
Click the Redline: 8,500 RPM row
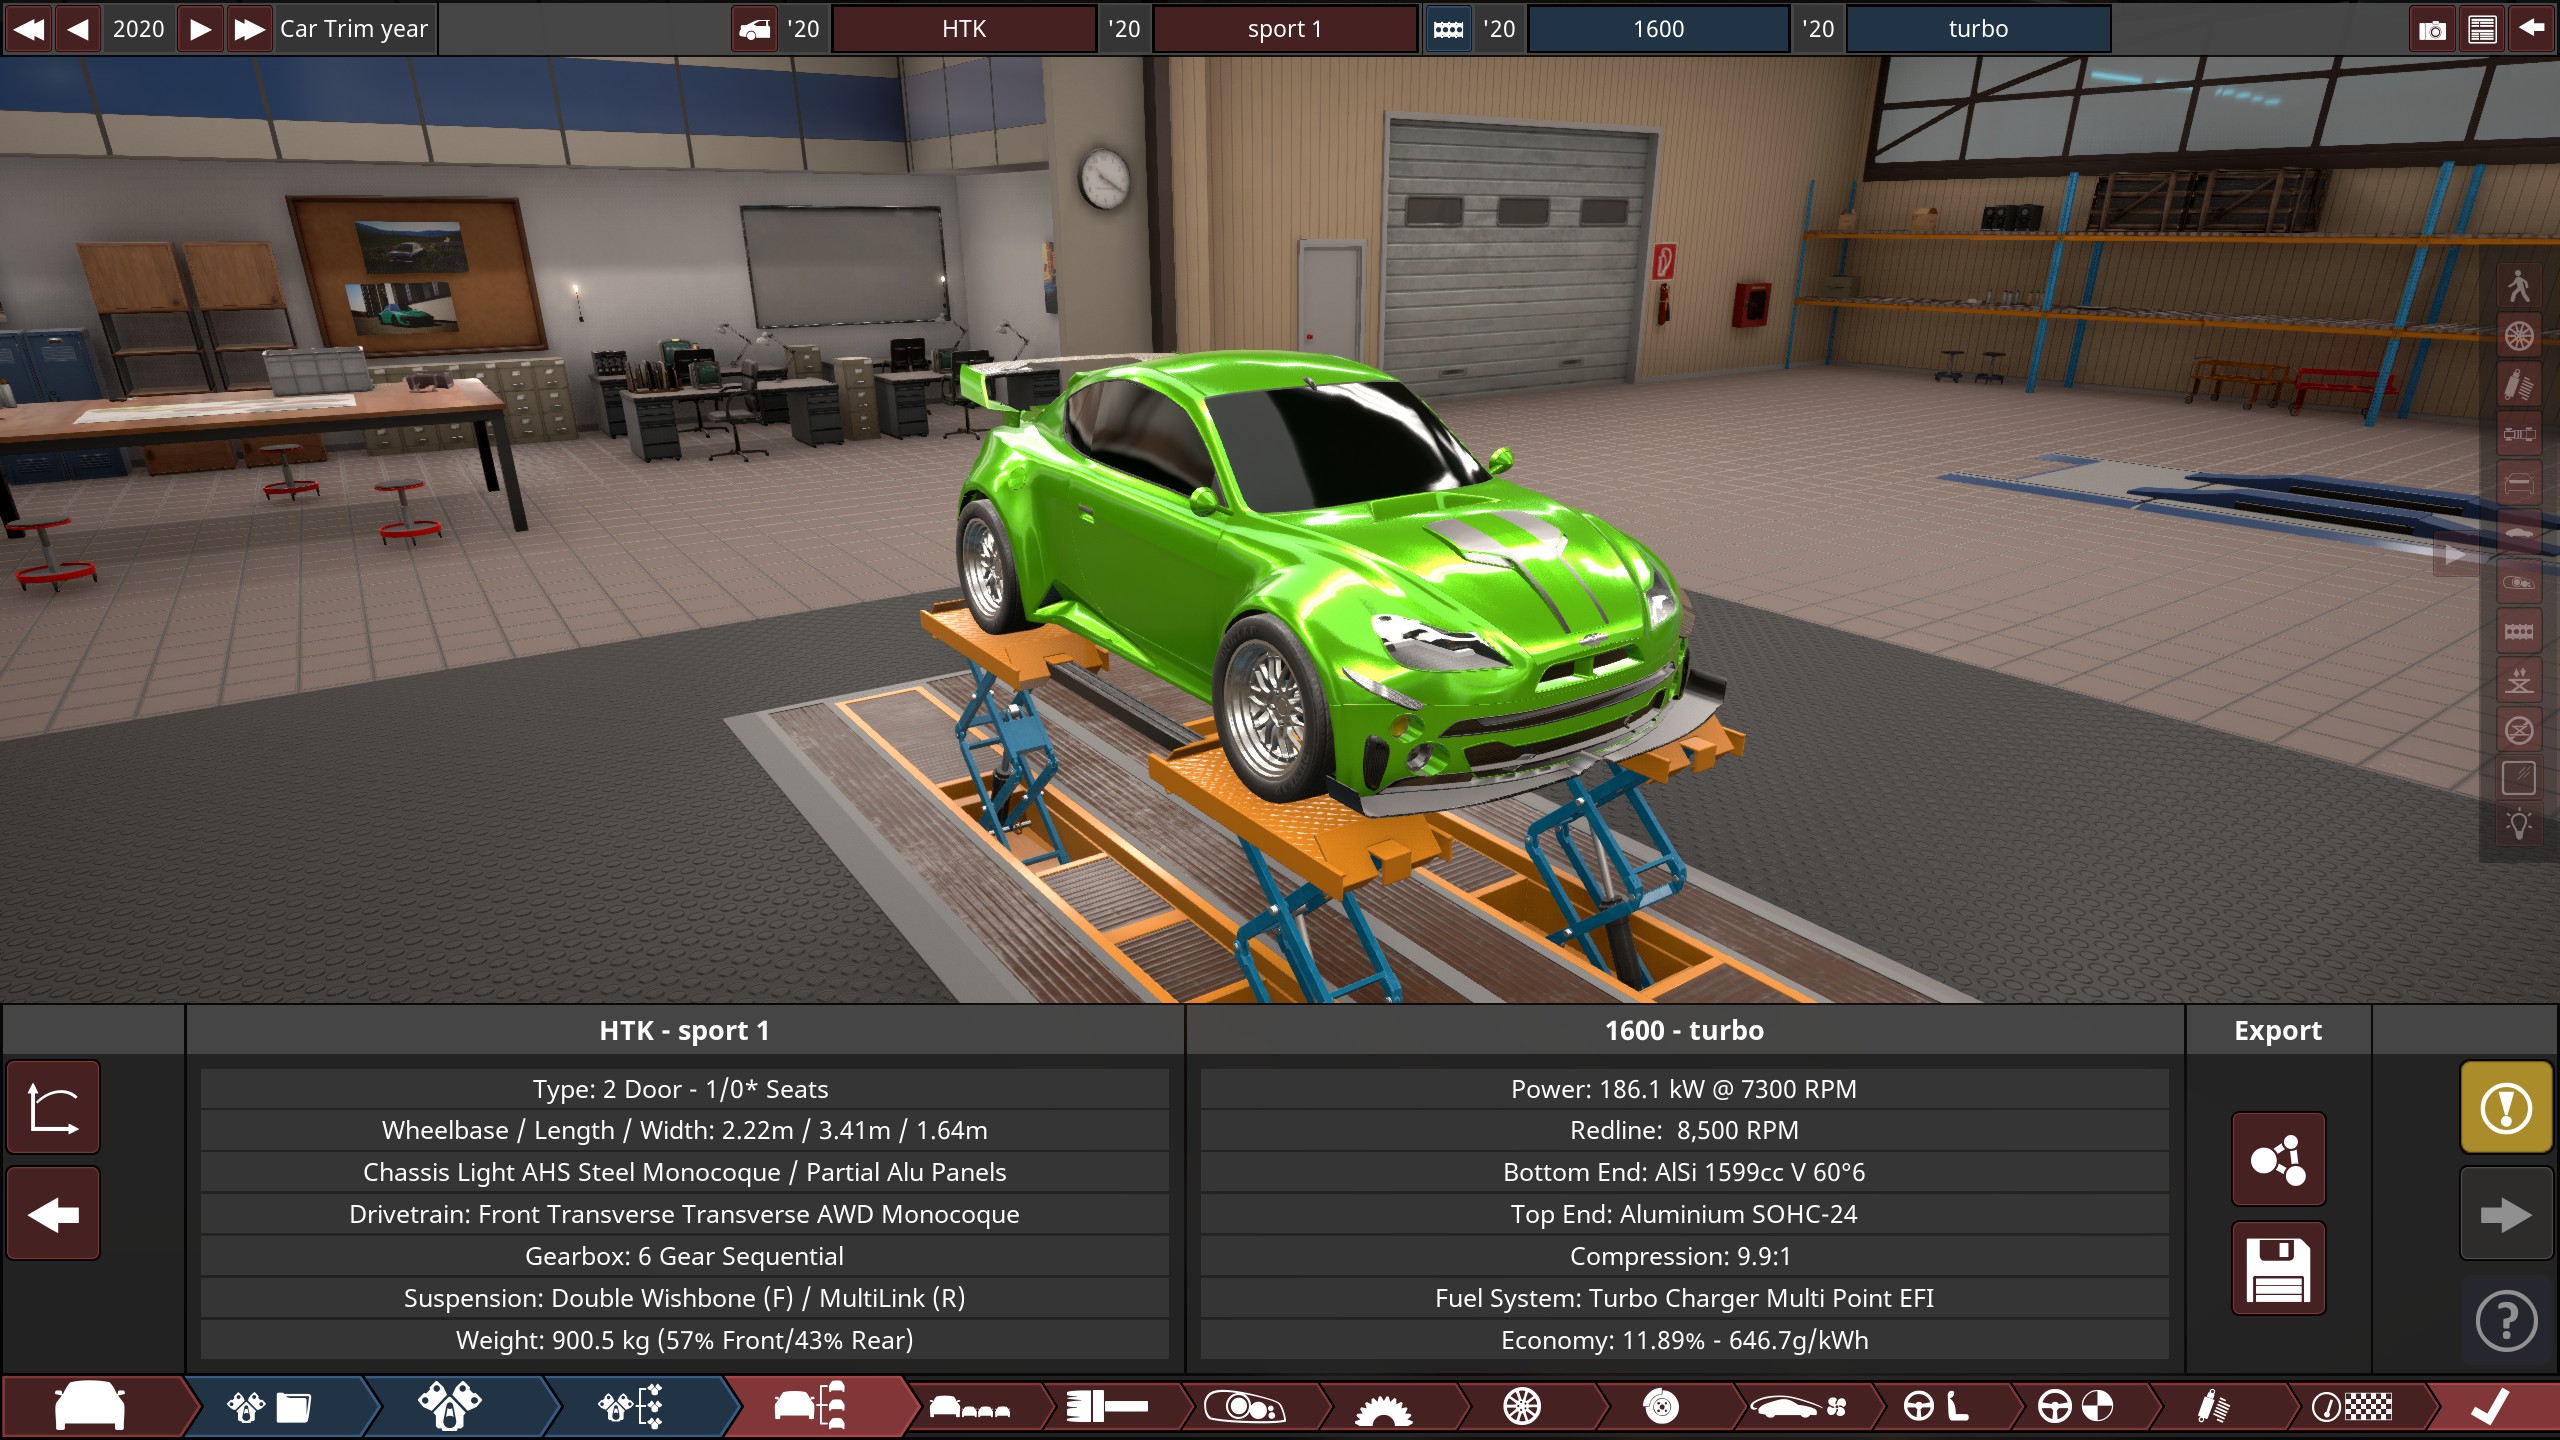click(x=1684, y=1130)
